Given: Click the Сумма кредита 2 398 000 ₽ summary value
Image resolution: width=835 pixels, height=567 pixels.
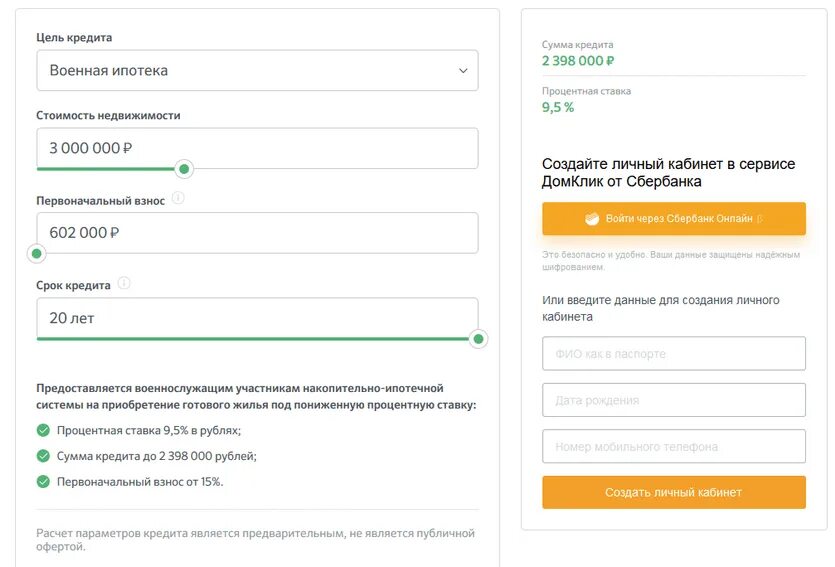Looking at the screenshot, I should pos(578,61).
